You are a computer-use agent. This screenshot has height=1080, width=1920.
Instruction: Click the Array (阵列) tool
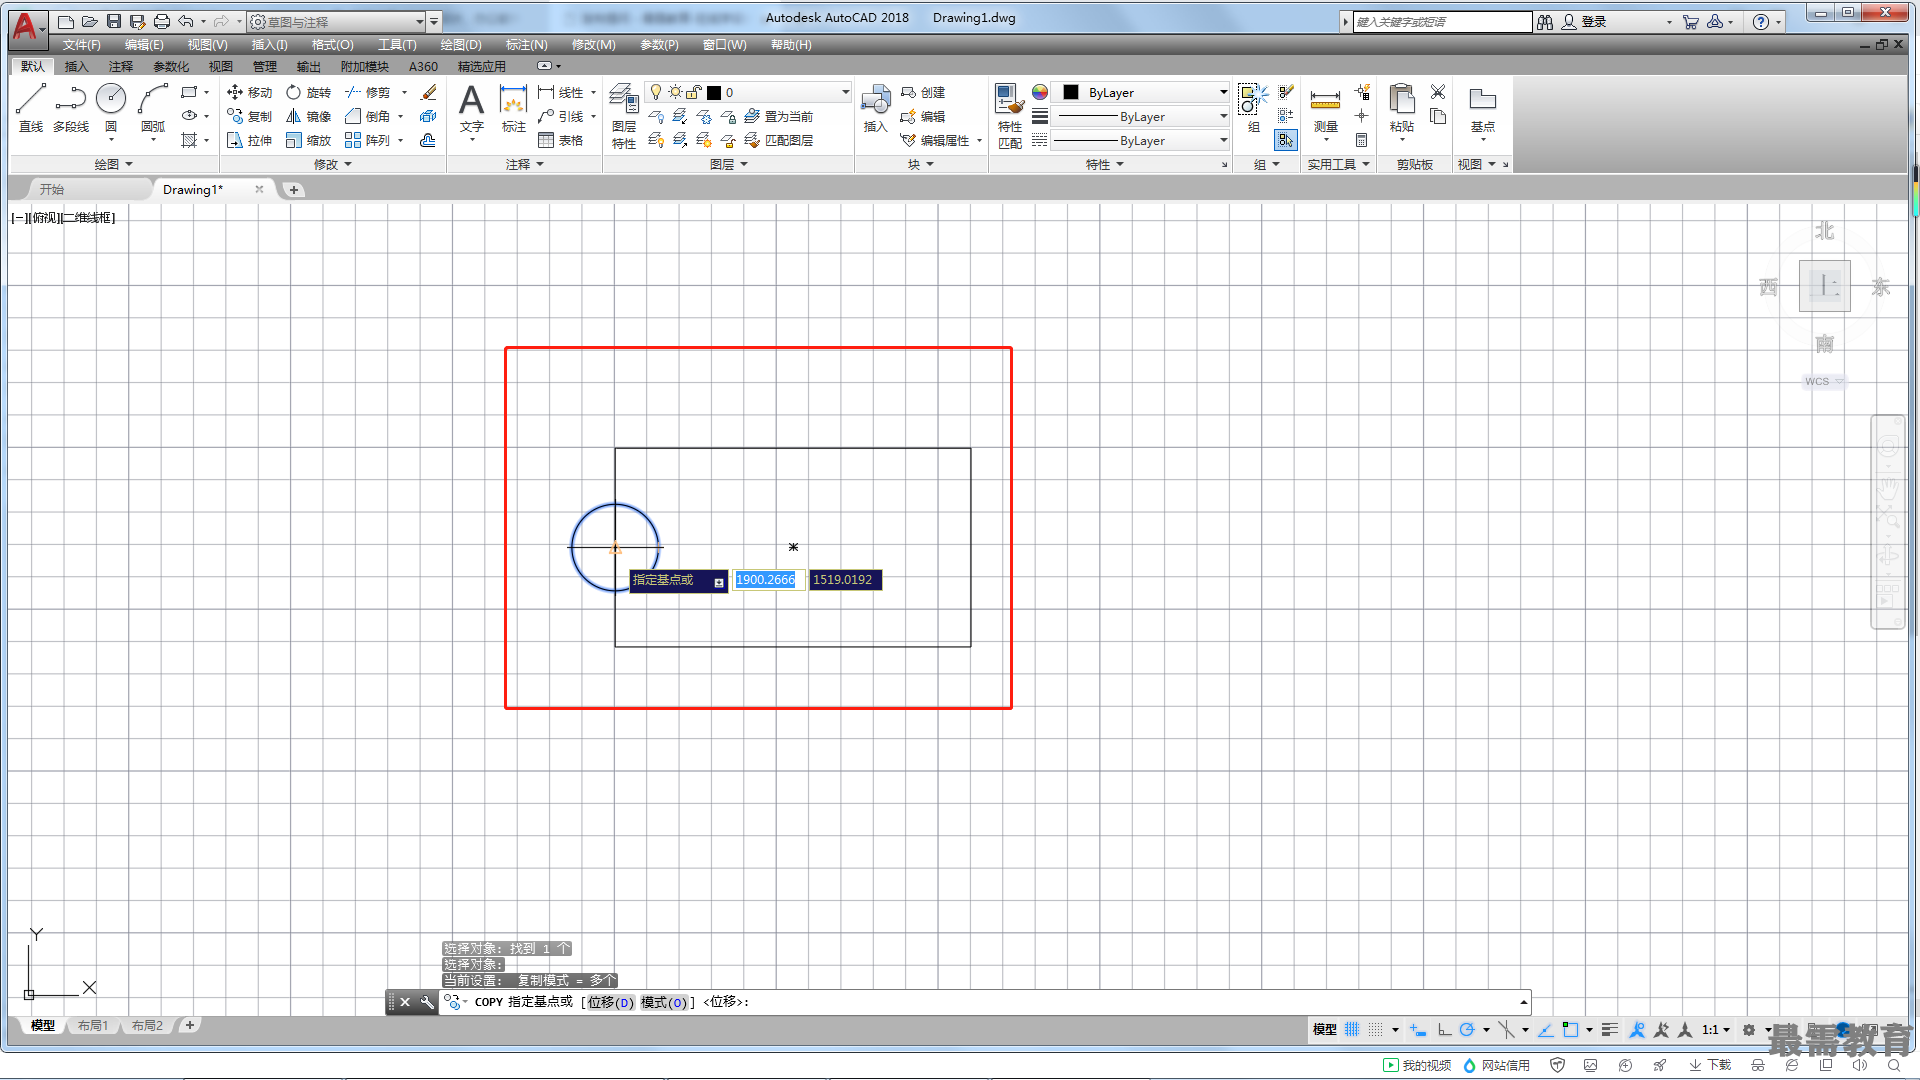[368, 140]
